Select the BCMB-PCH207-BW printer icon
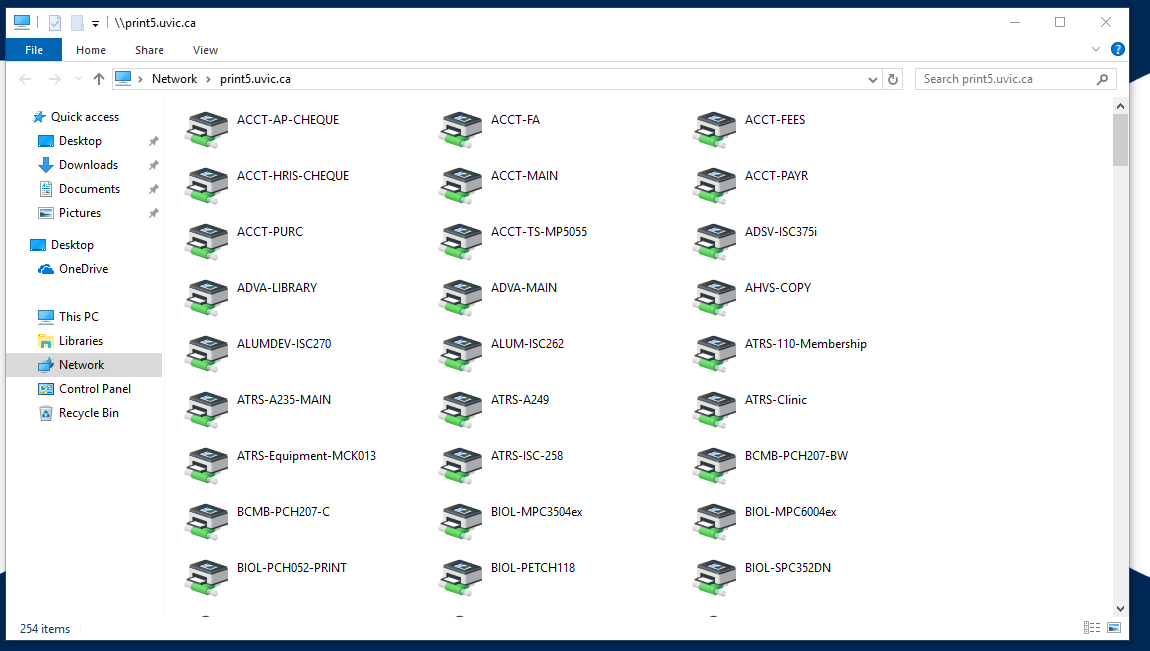The height and width of the screenshot is (651, 1150). tap(714, 465)
